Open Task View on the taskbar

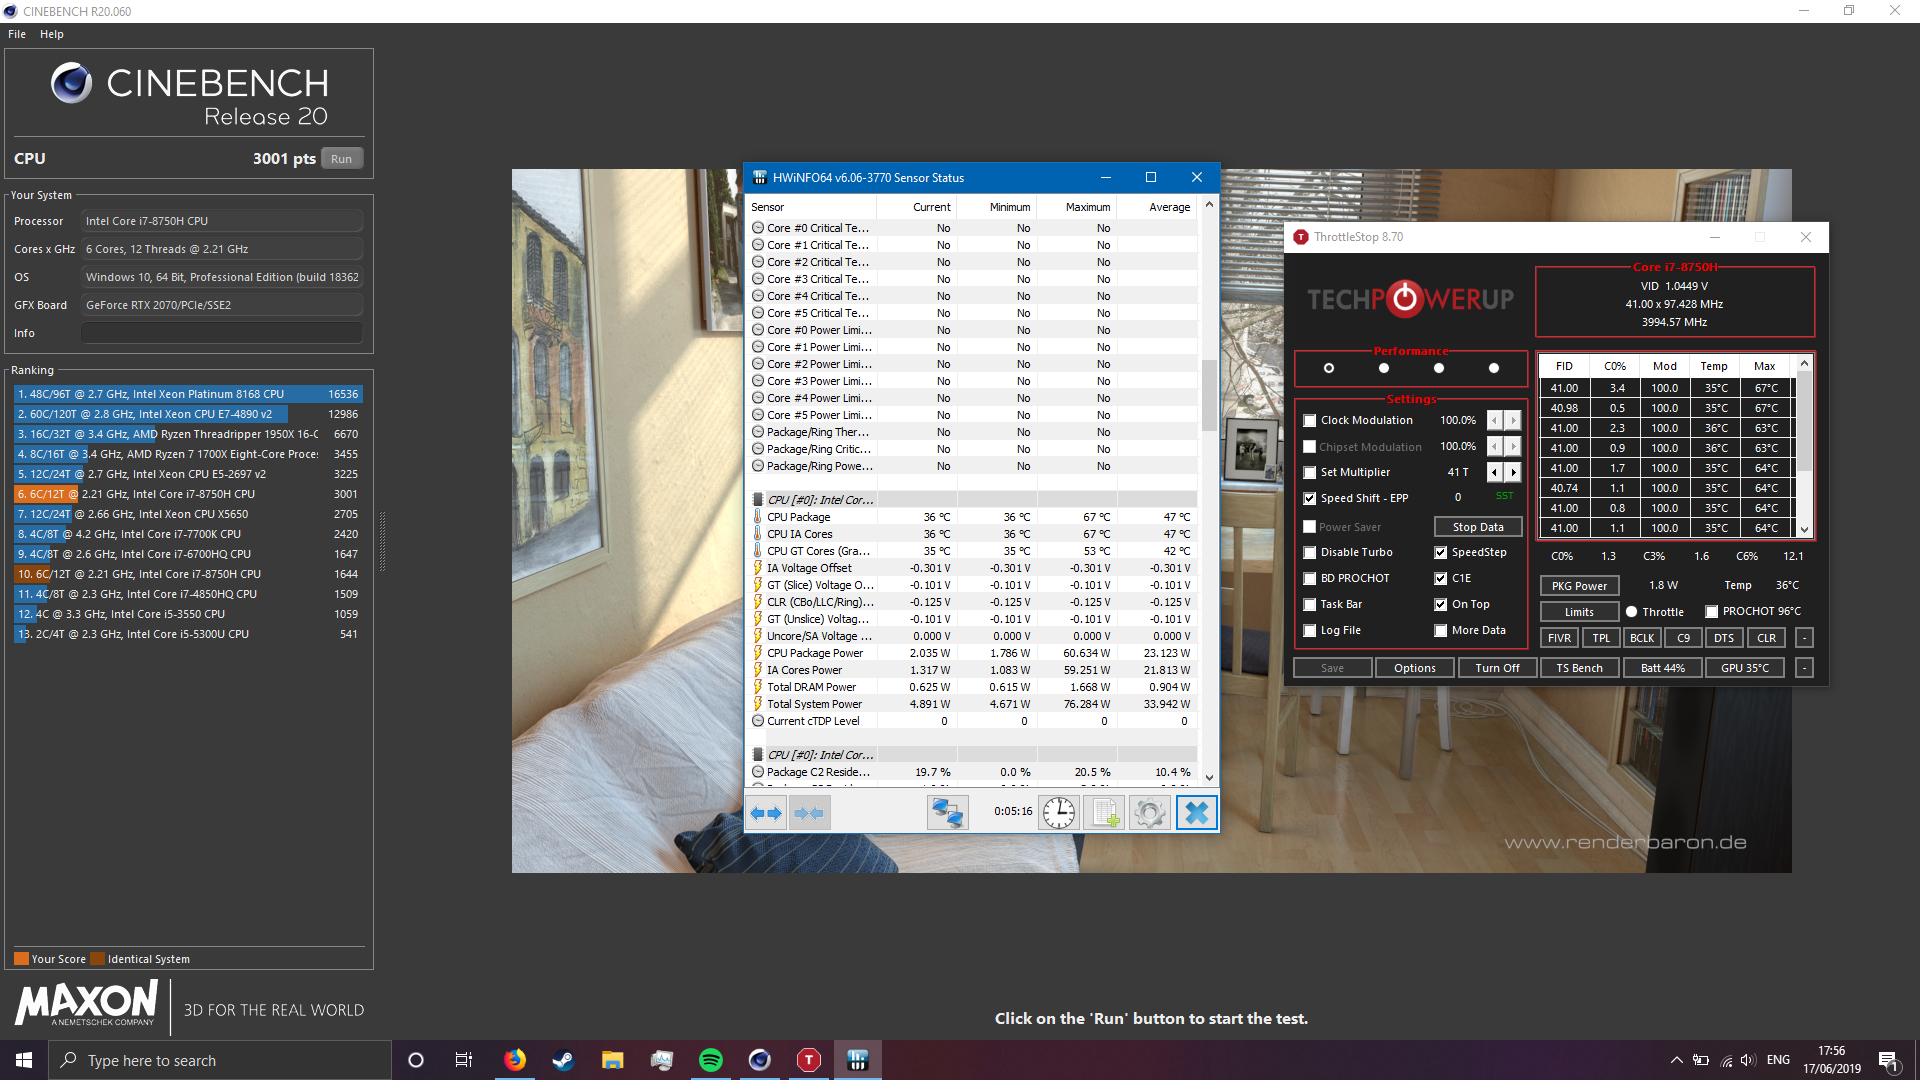click(x=463, y=1060)
